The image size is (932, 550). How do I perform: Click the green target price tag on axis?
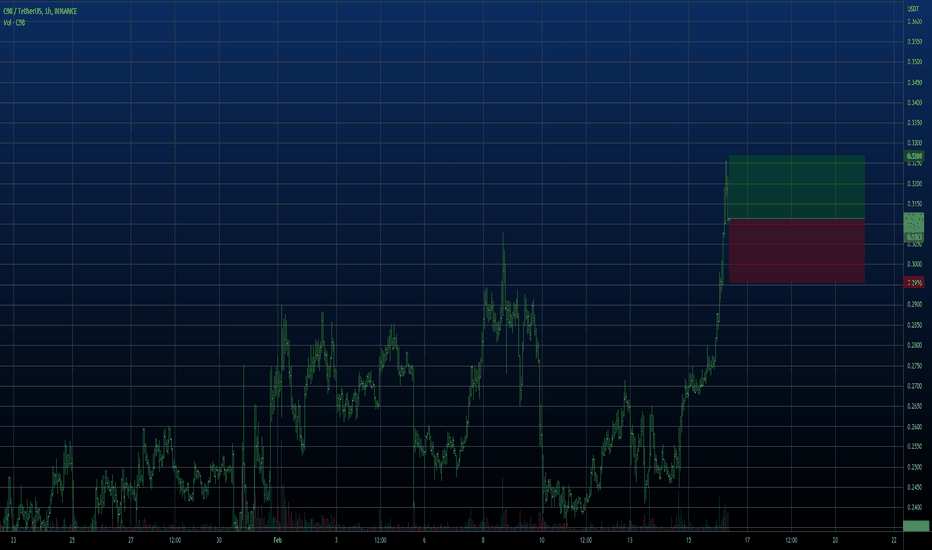tap(914, 156)
